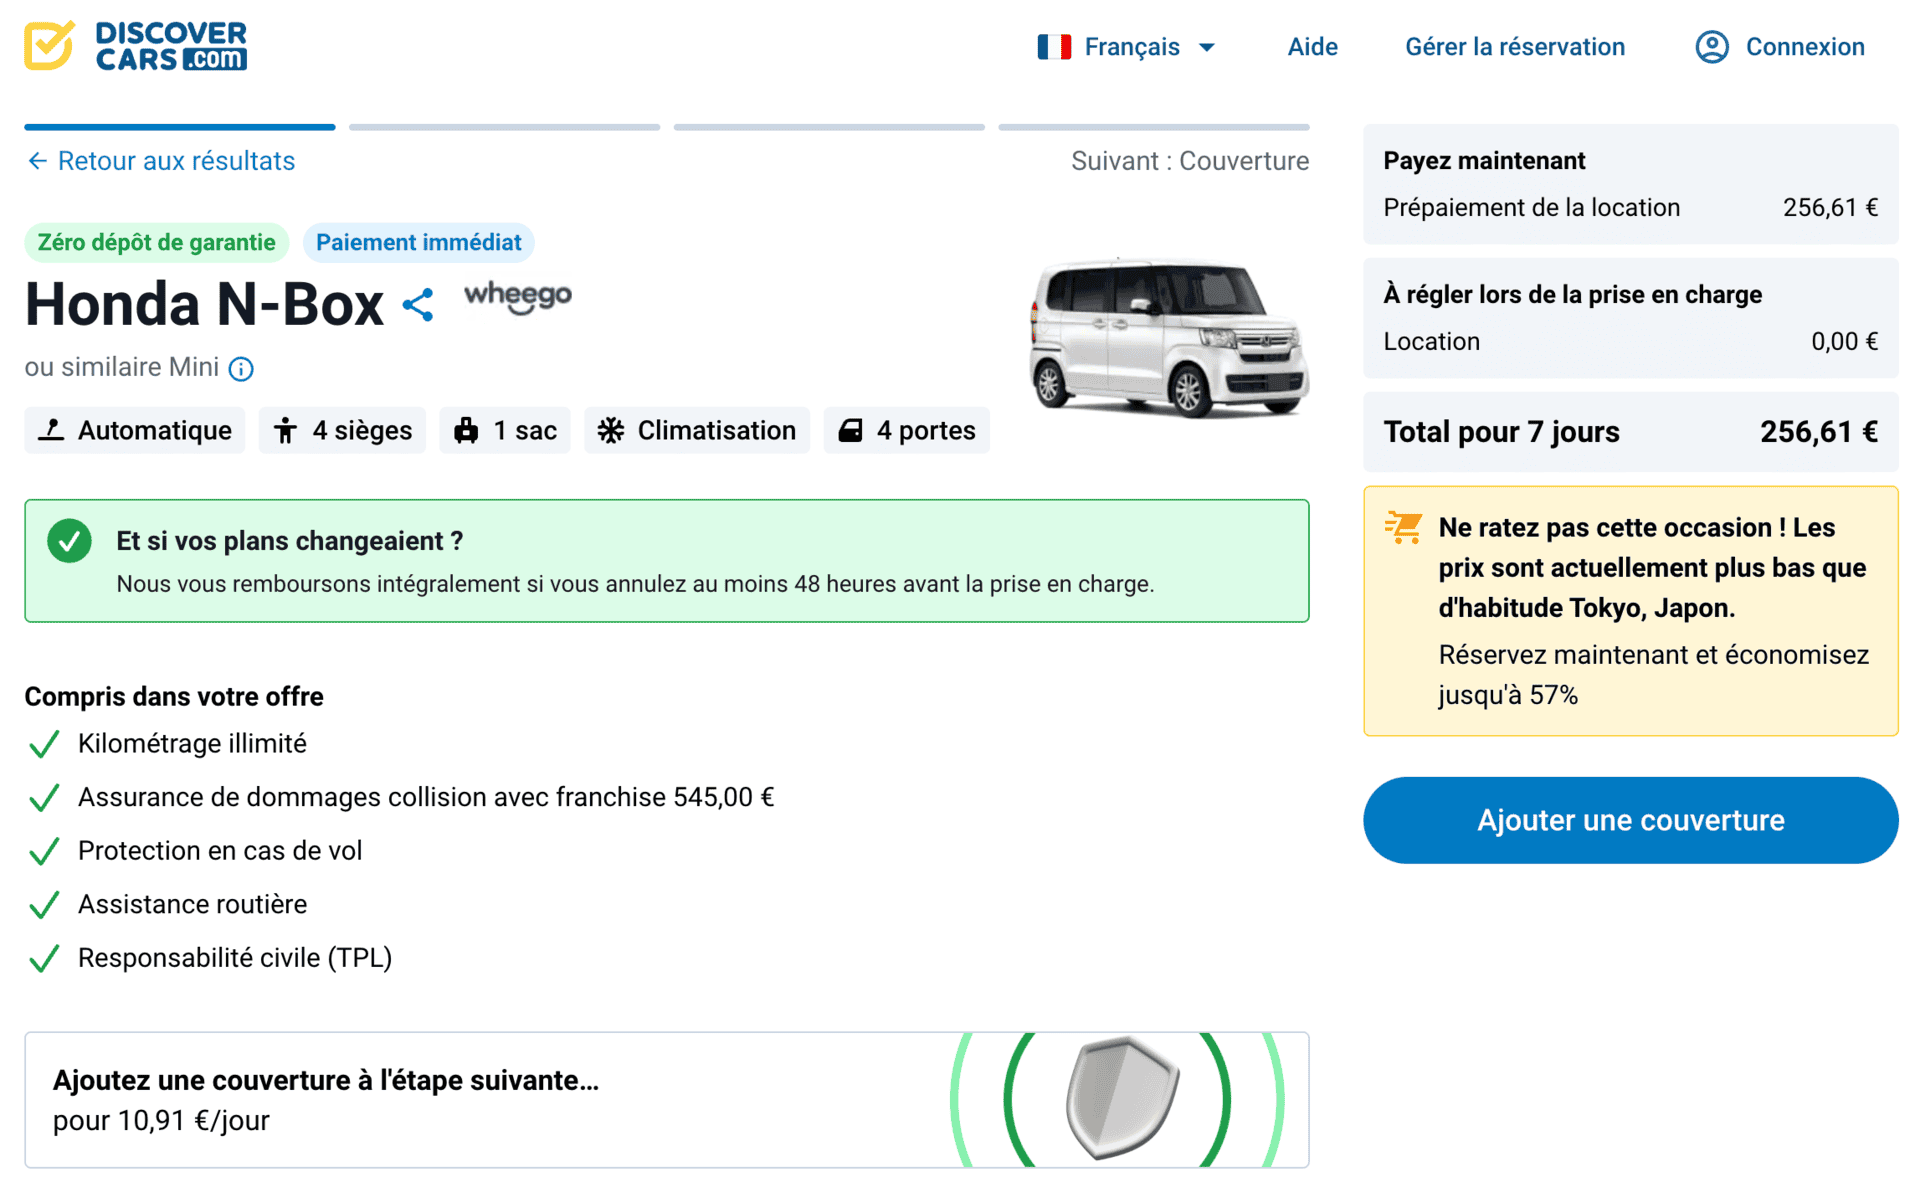Click the 4 sièges person icon
1920x1187 pixels.
coord(286,430)
